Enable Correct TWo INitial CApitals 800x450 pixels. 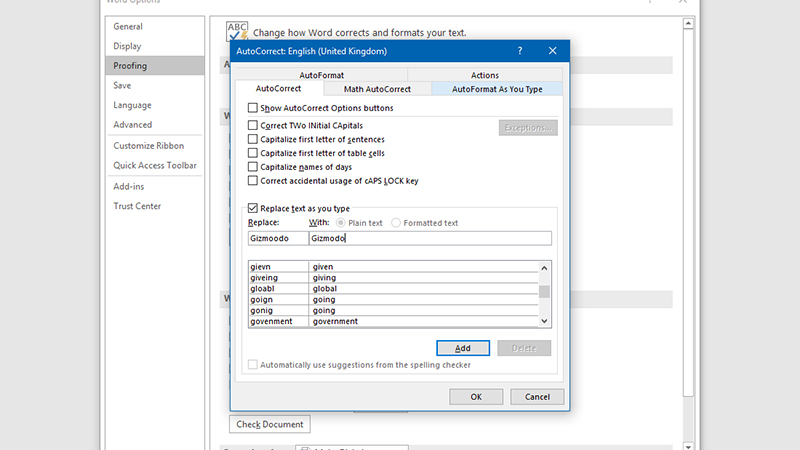(253, 125)
